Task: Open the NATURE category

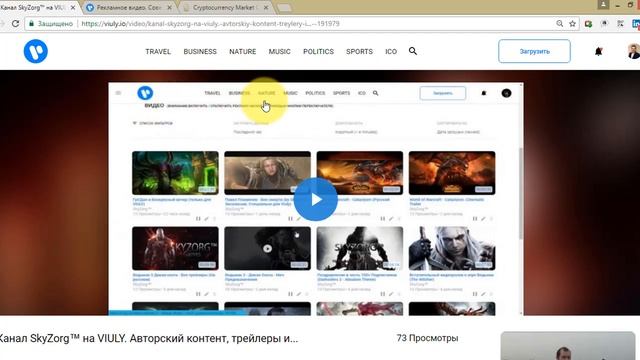Action: pos(242,51)
